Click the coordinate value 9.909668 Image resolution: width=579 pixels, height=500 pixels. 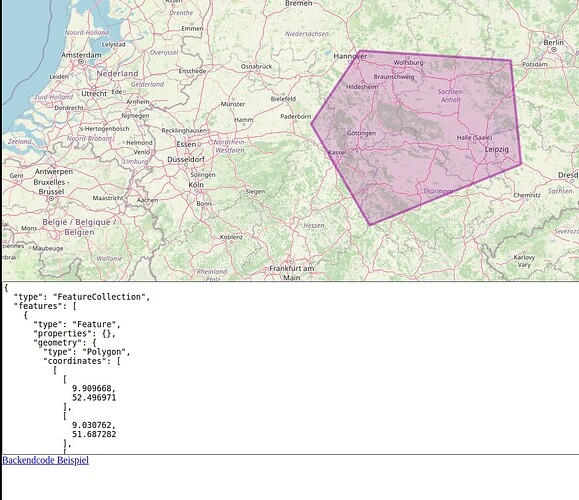(94, 388)
